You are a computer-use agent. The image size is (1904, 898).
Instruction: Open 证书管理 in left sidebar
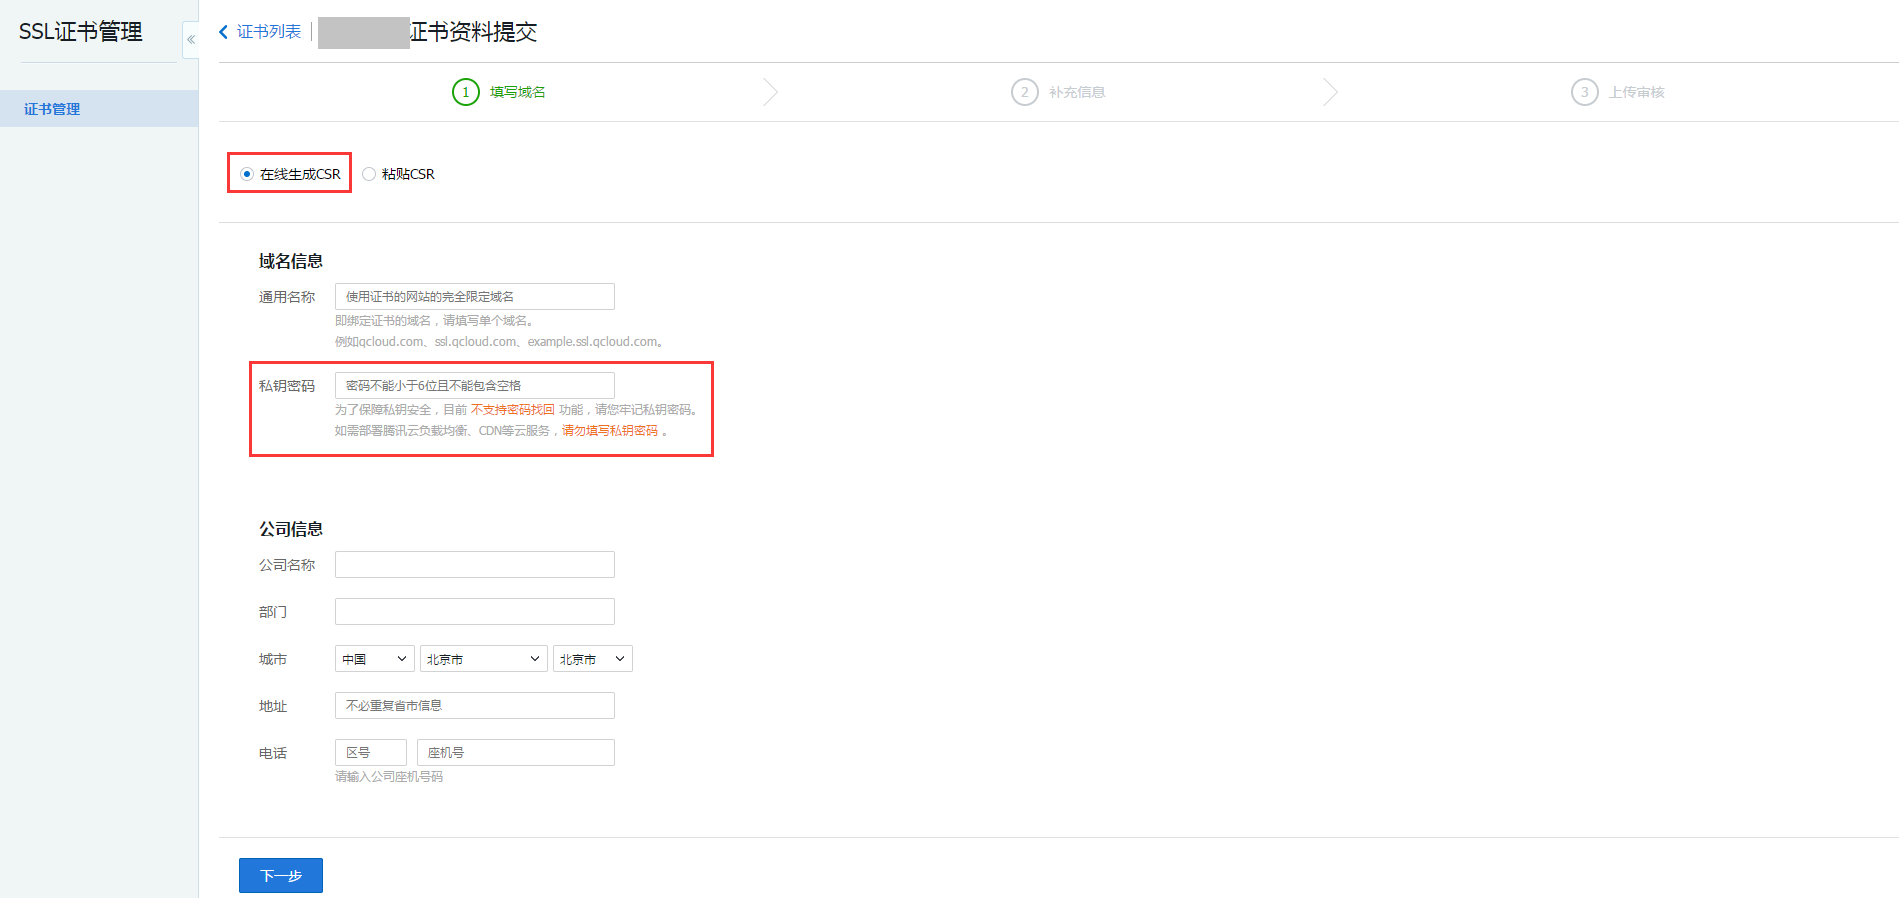click(52, 109)
